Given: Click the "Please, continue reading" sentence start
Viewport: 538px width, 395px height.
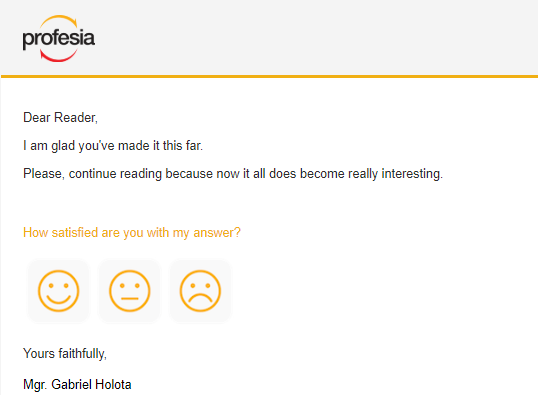Looking at the screenshot, I should [x=92, y=174].
